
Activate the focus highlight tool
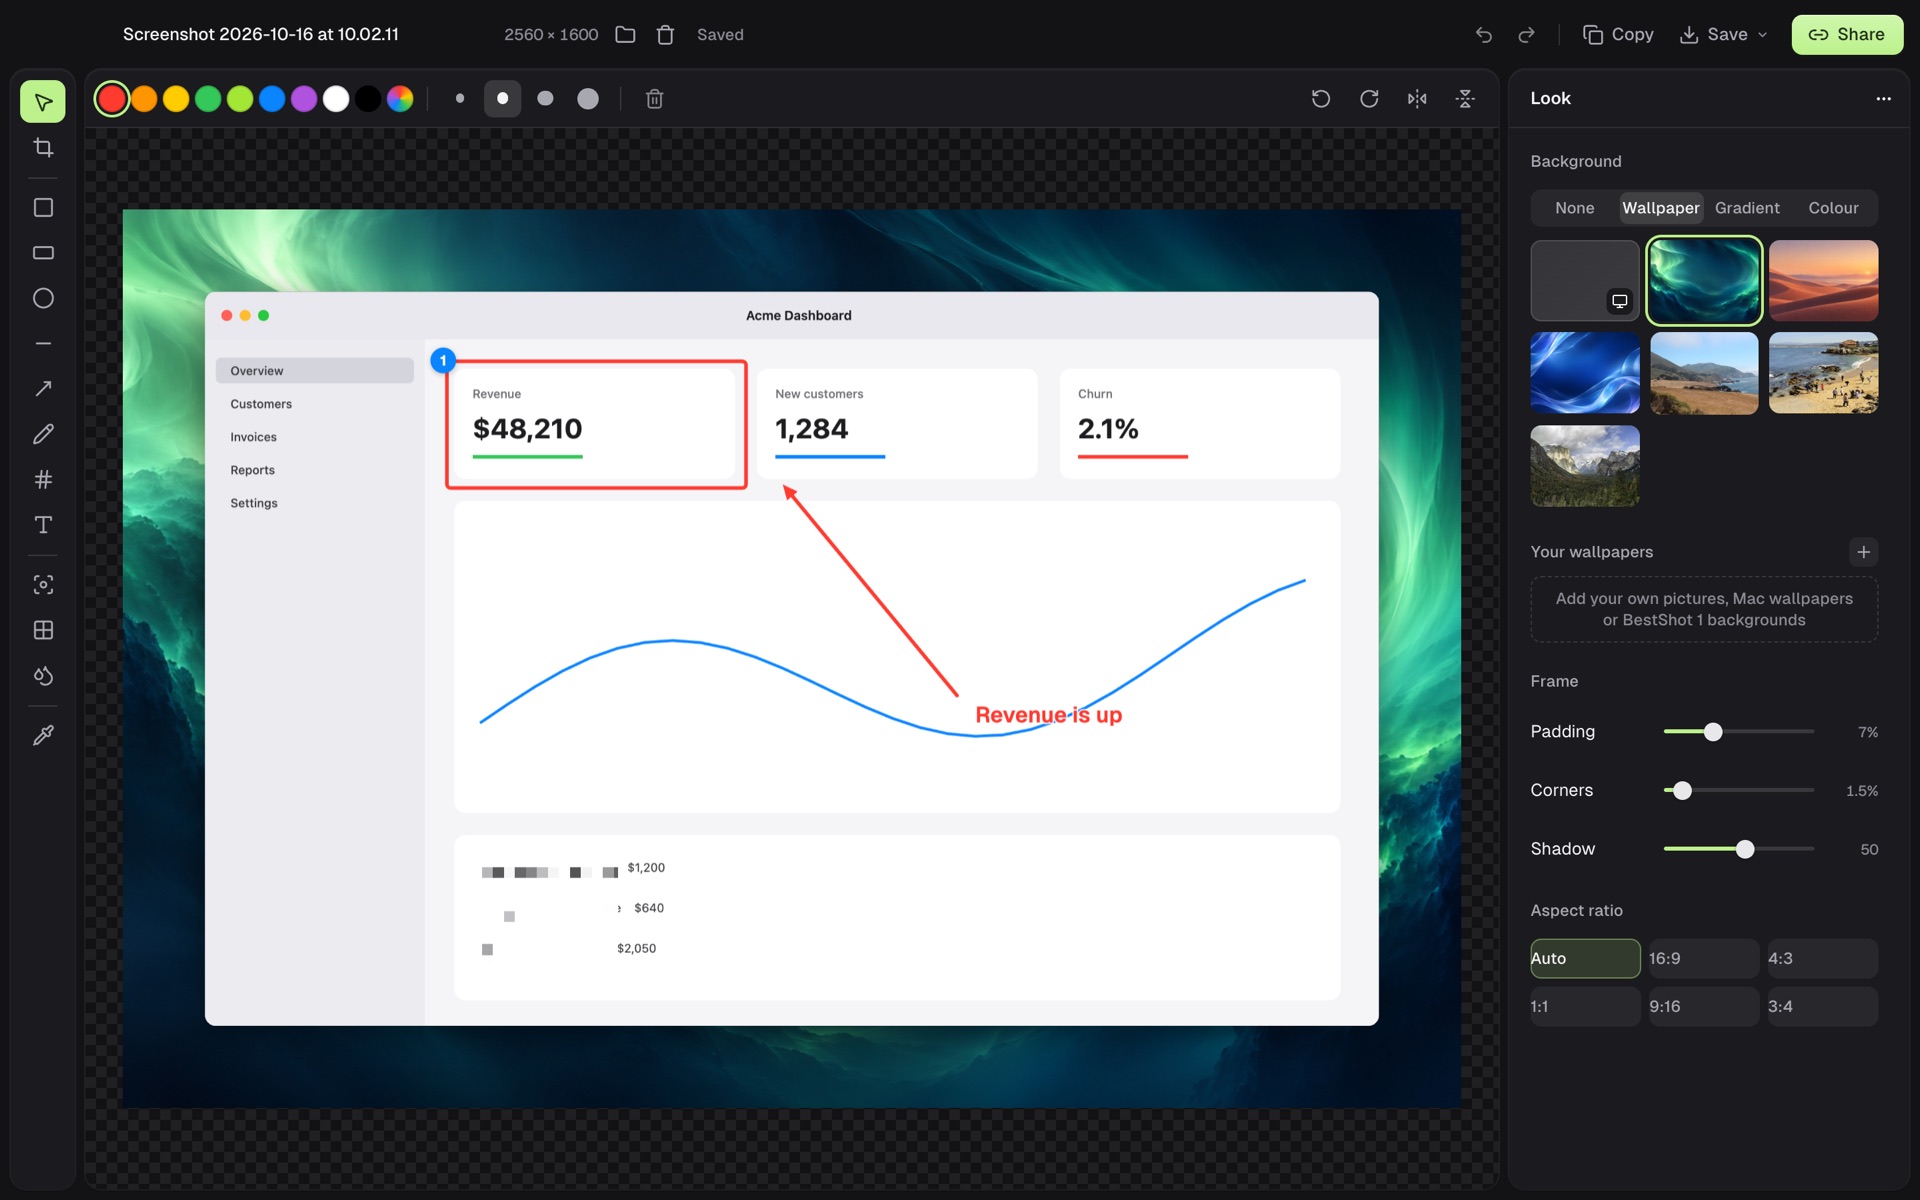43,585
